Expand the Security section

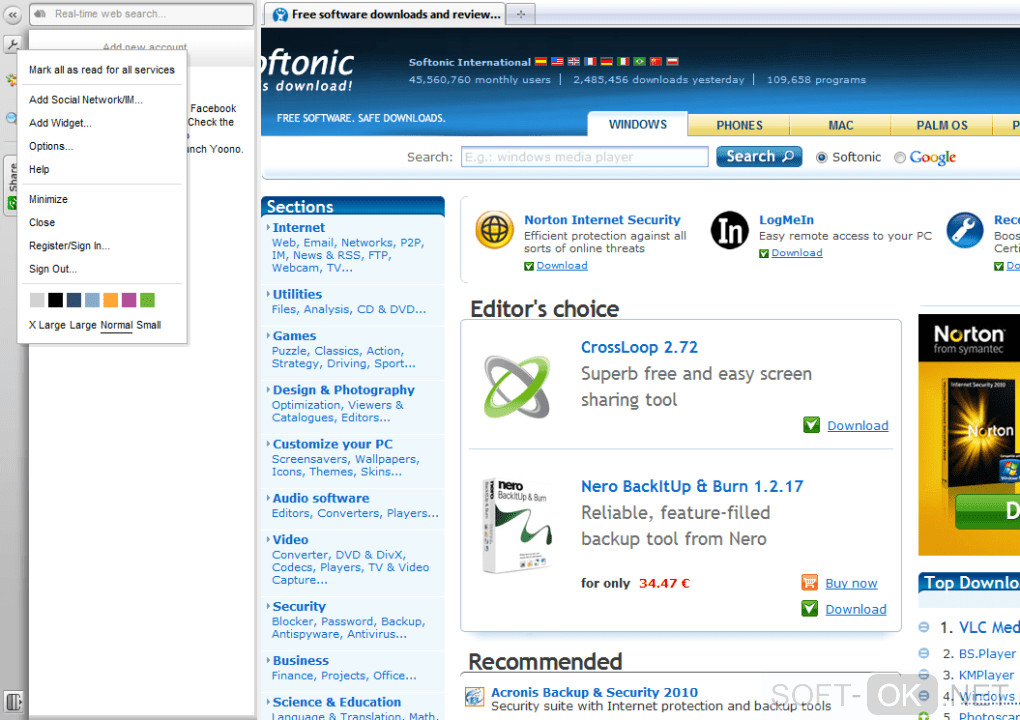(x=299, y=607)
